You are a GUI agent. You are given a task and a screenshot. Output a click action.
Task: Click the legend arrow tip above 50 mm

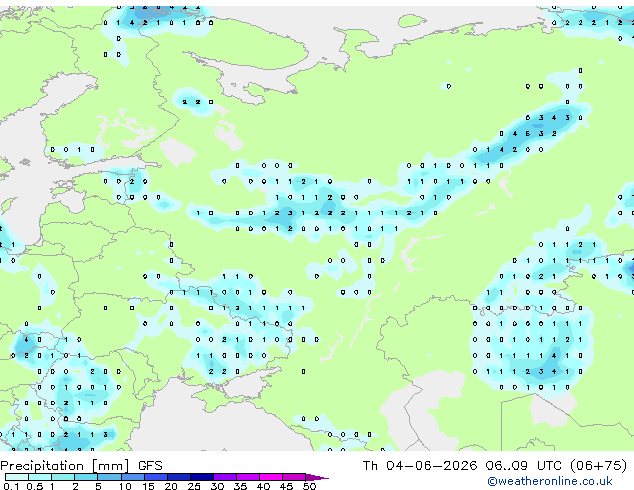point(317,477)
